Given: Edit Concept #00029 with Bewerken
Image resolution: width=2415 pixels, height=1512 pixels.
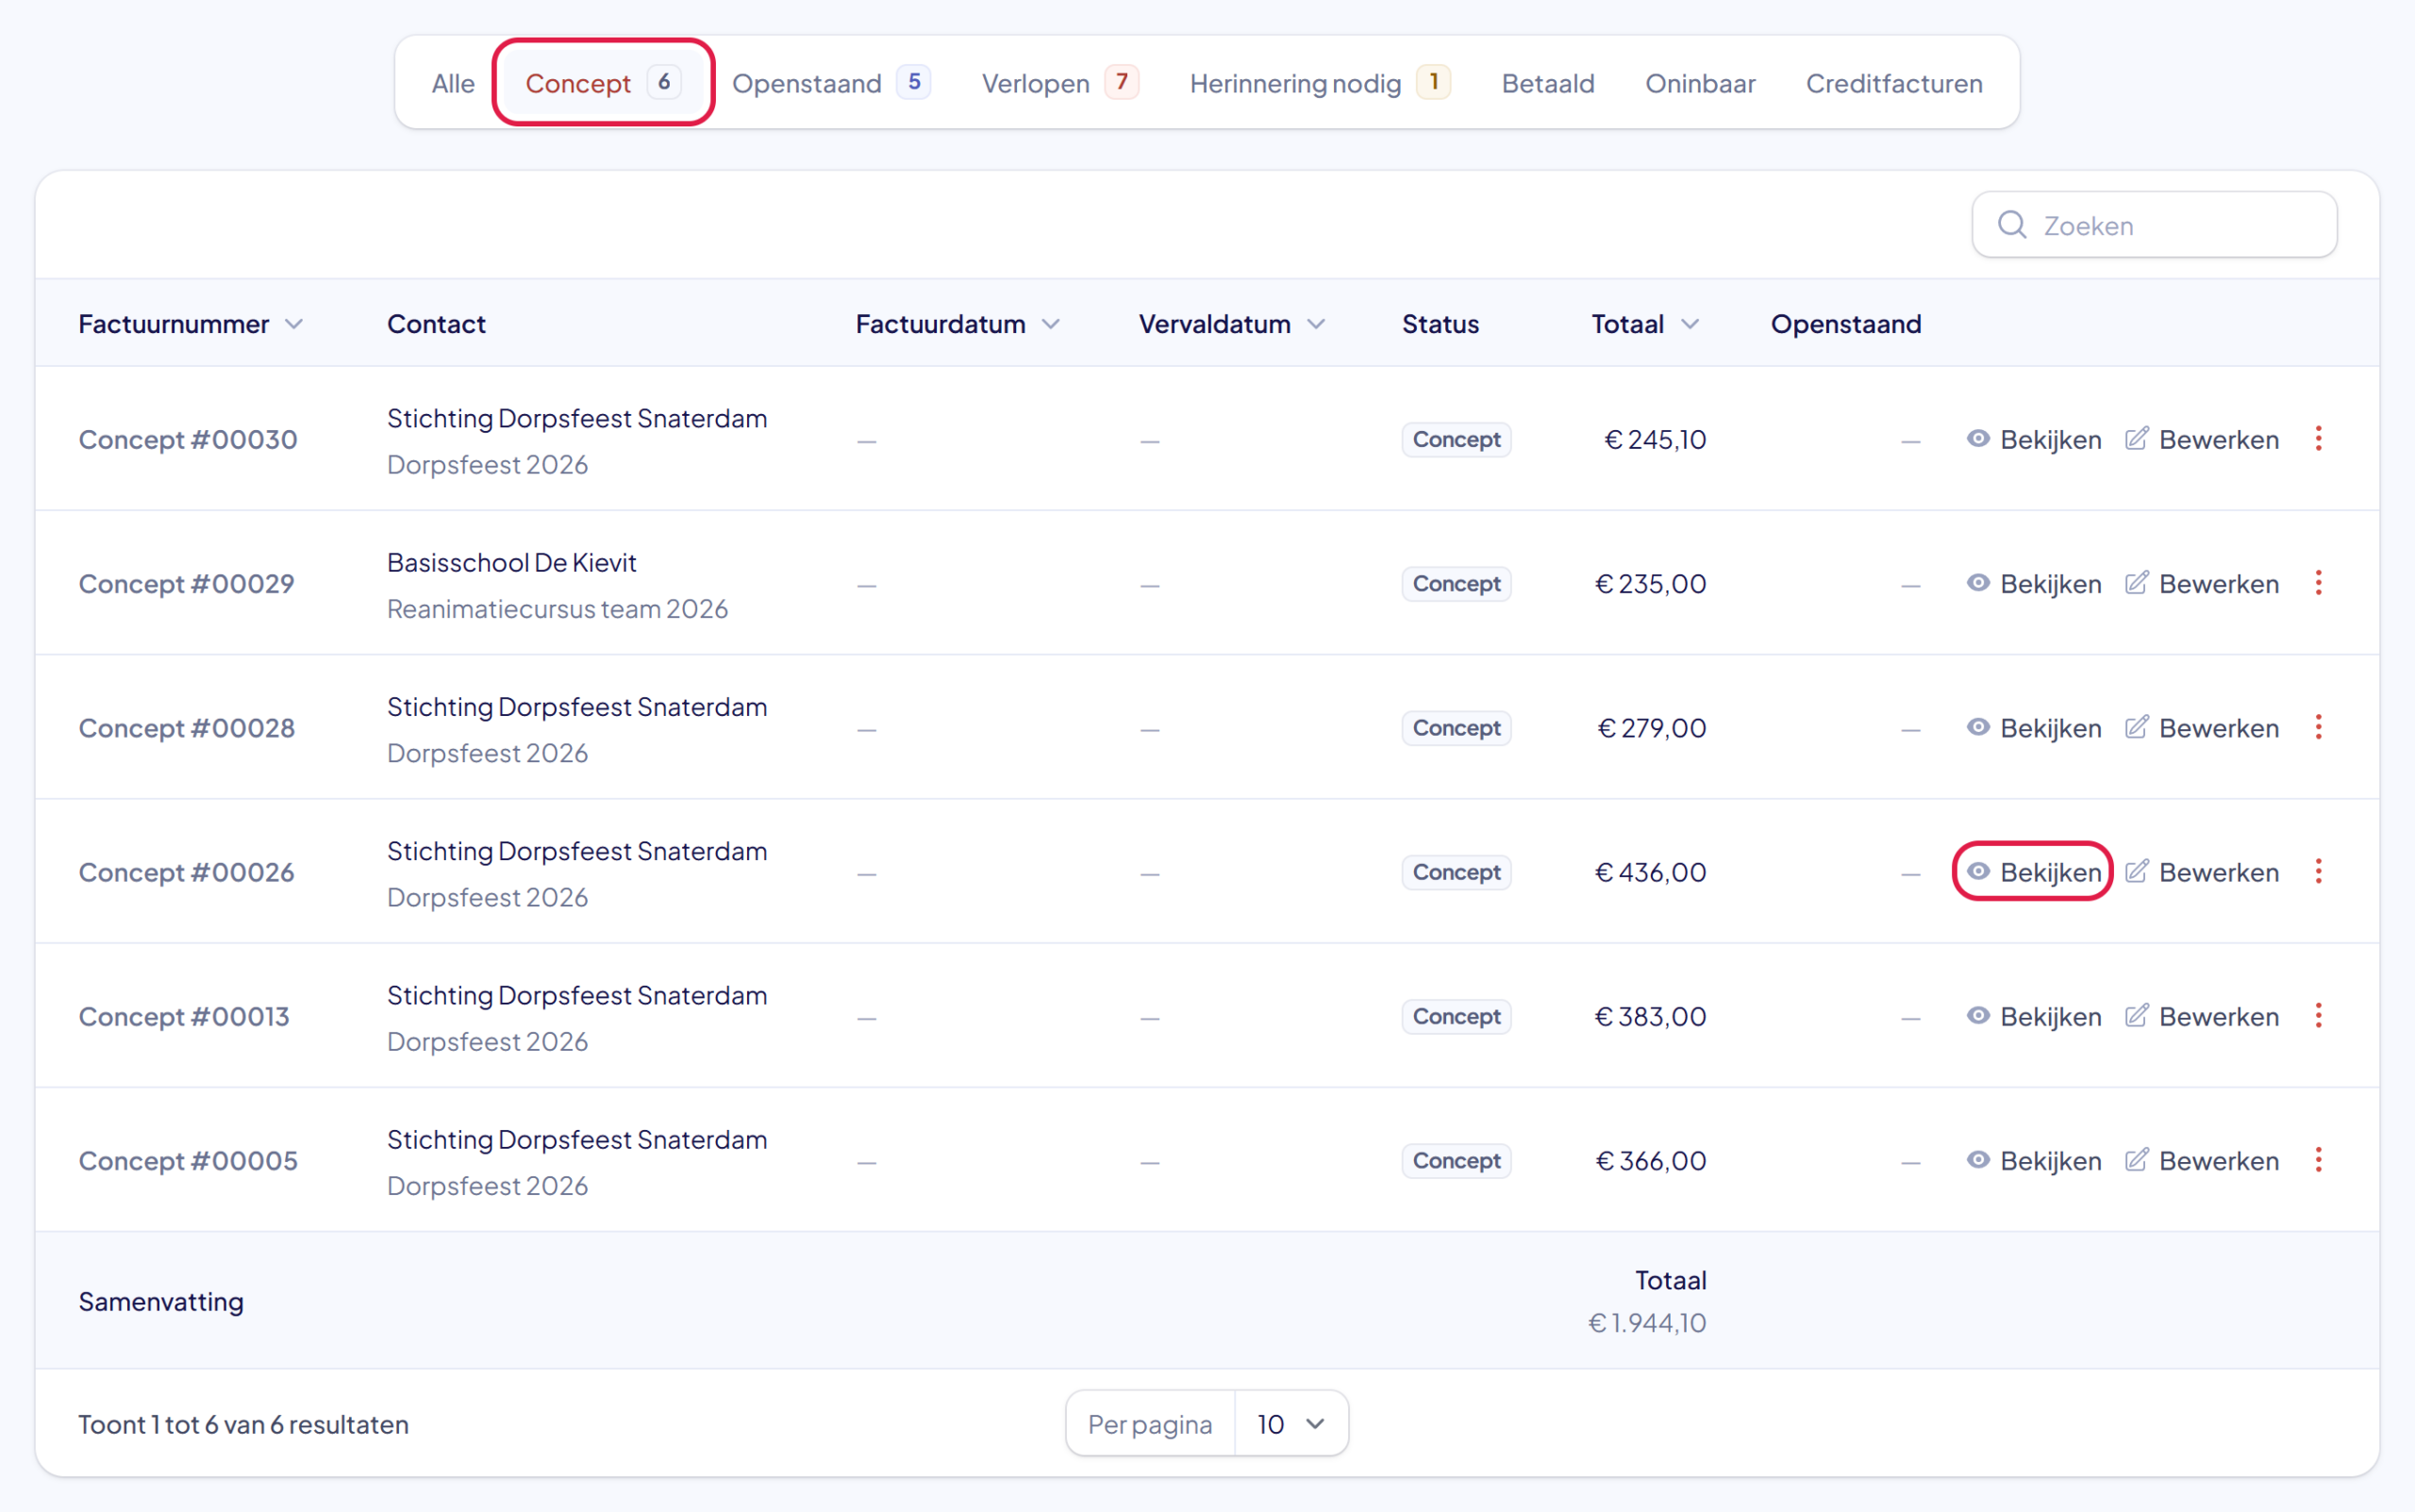Looking at the screenshot, I should [x=2202, y=583].
